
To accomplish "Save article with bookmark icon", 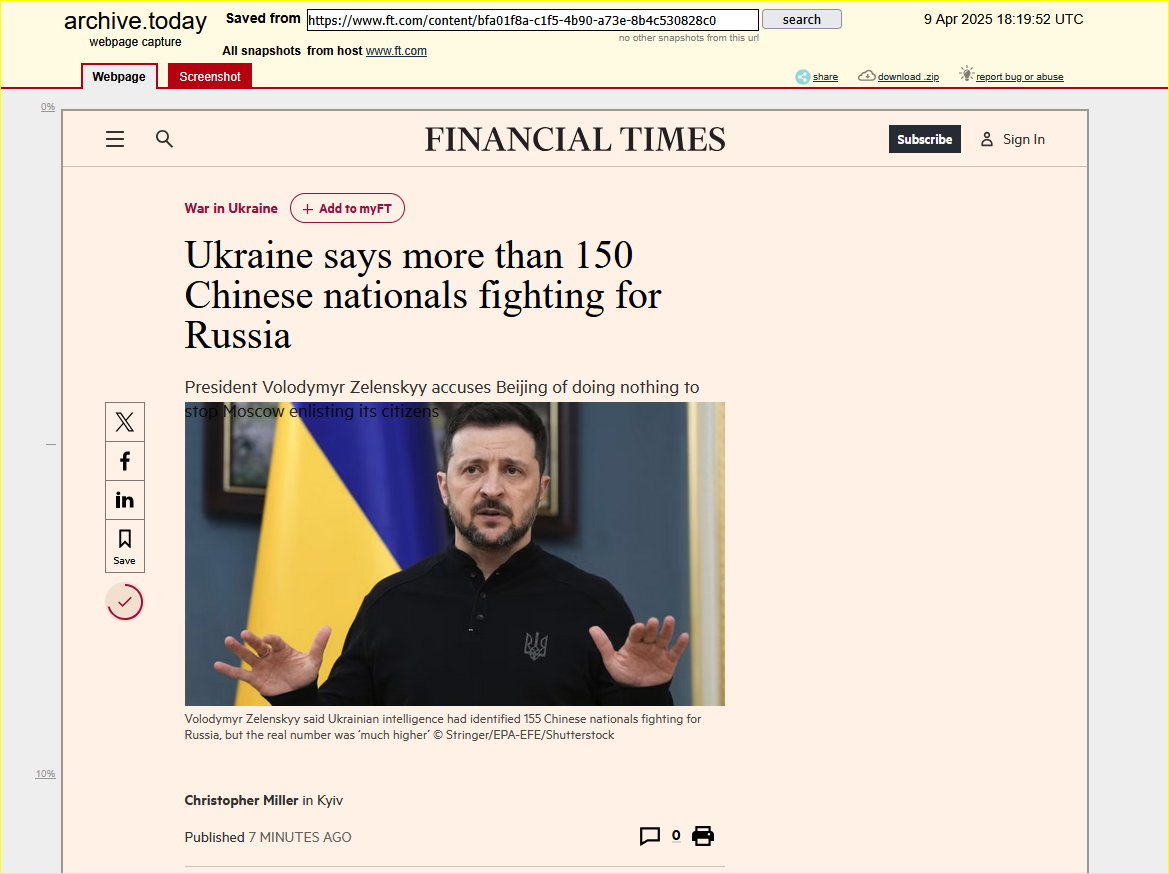I will click(x=125, y=546).
